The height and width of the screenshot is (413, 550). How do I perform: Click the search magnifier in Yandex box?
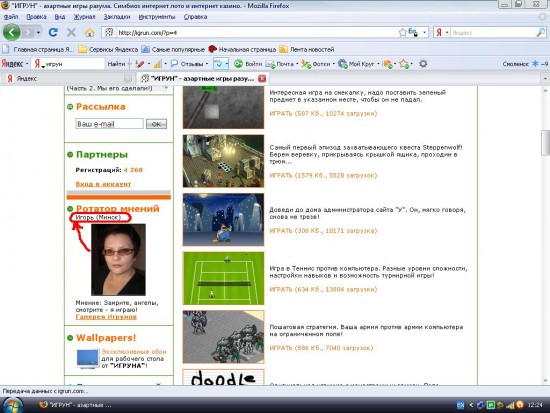click(541, 33)
